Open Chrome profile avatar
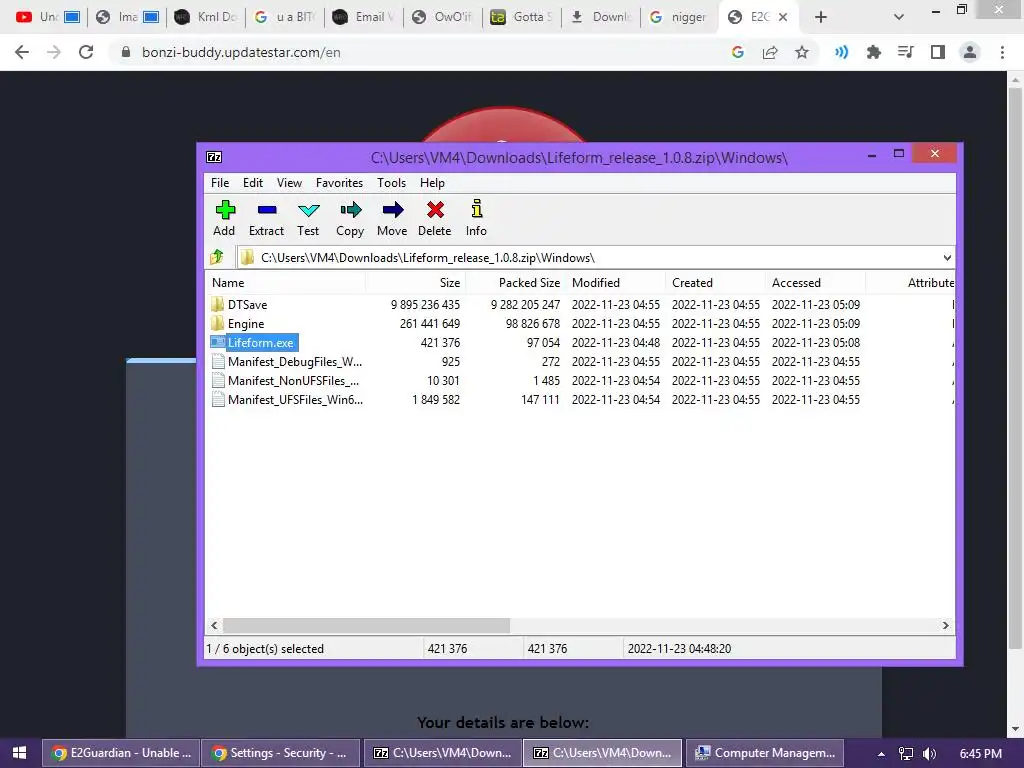This screenshot has width=1024, height=768. tap(970, 52)
